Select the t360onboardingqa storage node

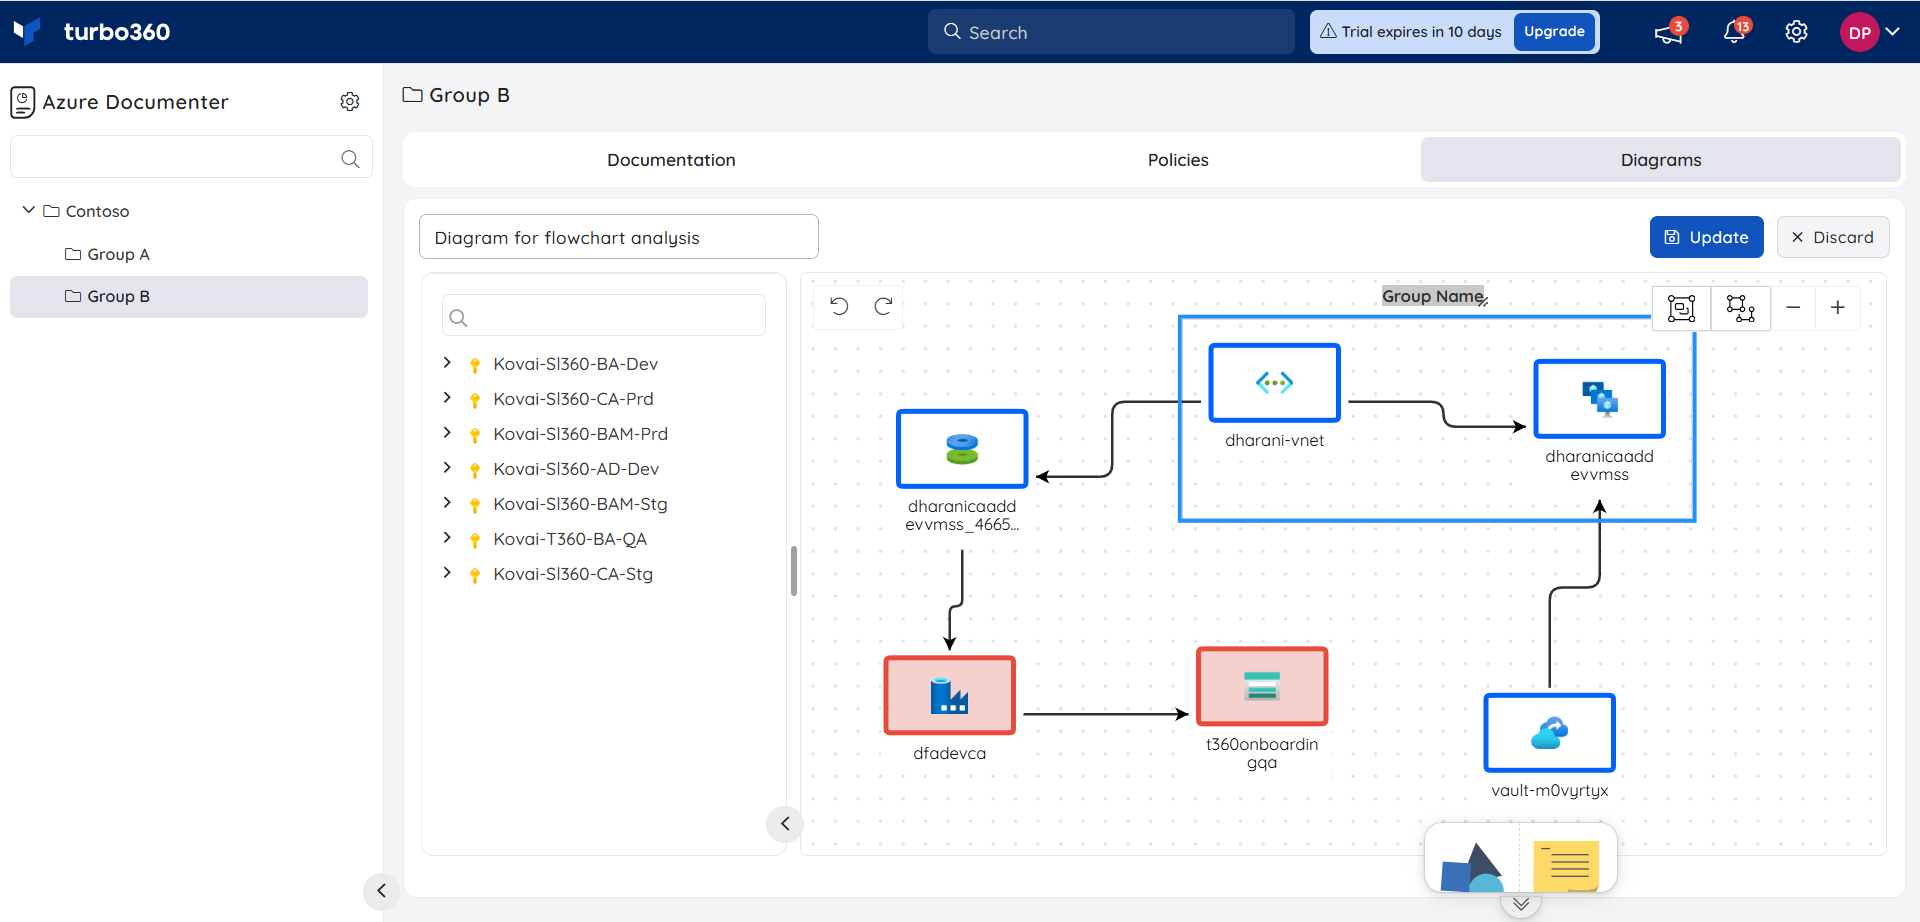click(1262, 686)
